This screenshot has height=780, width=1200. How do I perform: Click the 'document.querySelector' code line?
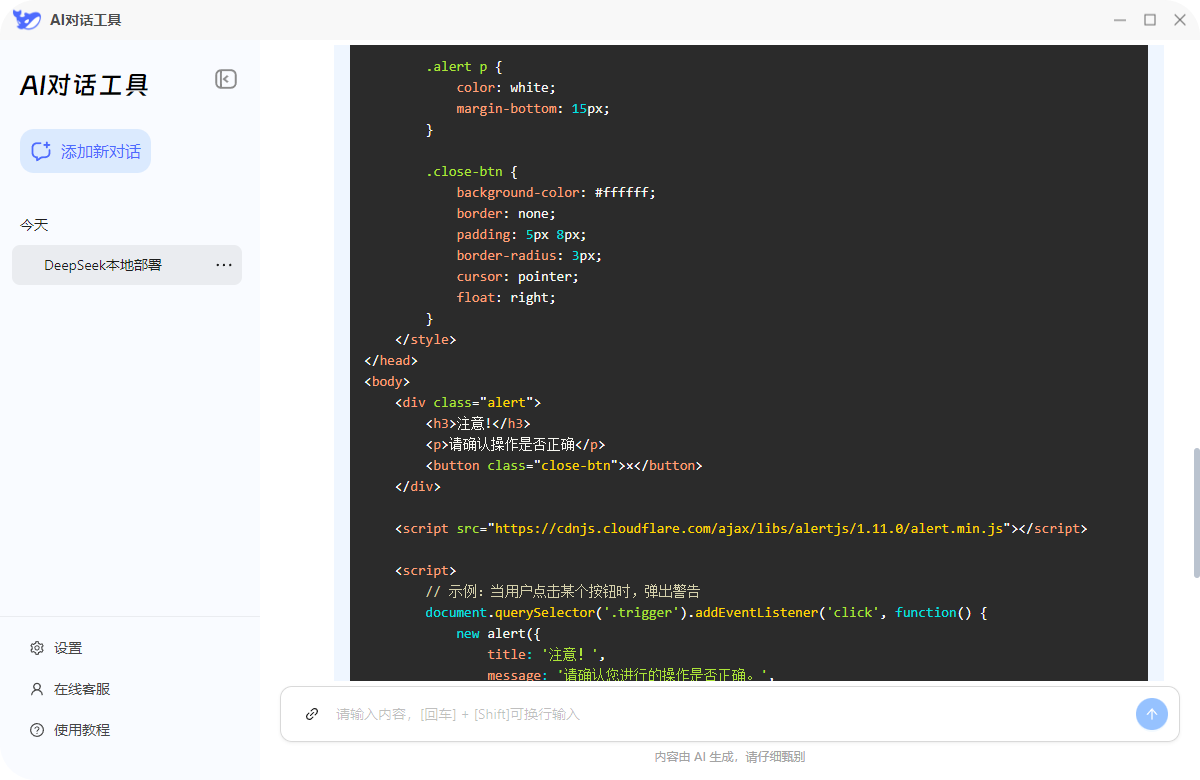[x=706, y=612]
